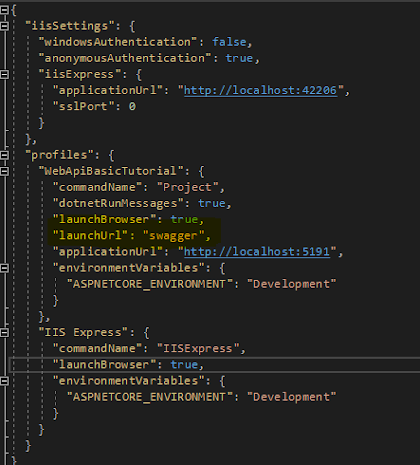Viewport: 420px width, 465px height.
Task: Click the true value of dotnetRunMessages
Action: (212, 203)
